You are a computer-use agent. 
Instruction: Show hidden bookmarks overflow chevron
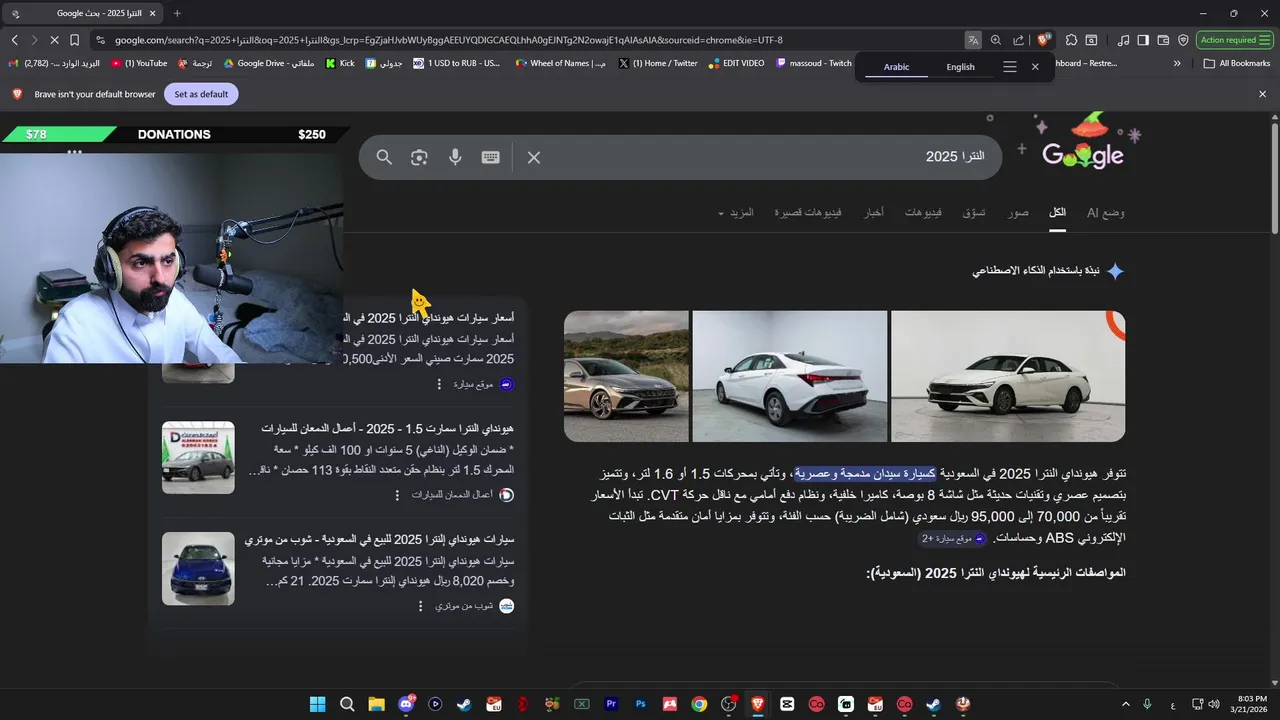pyautogui.click(x=1177, y=63)
